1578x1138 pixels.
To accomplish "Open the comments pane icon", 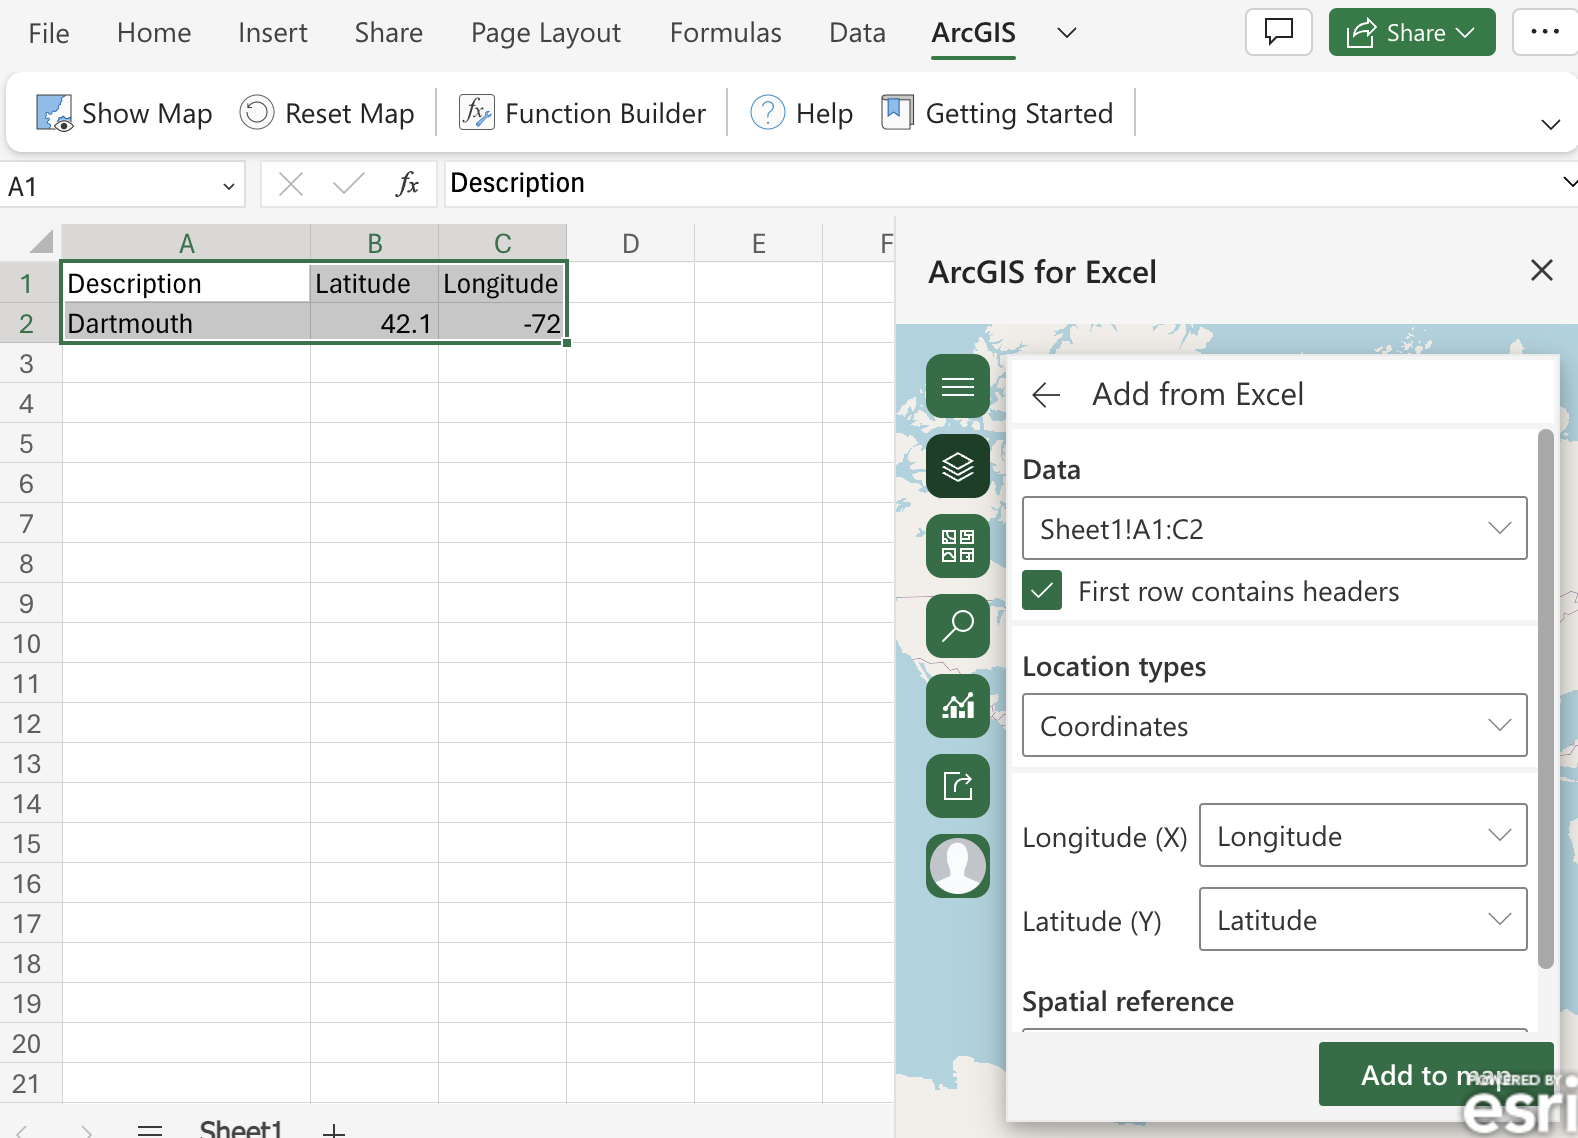I will click(x=1279, y=32).
